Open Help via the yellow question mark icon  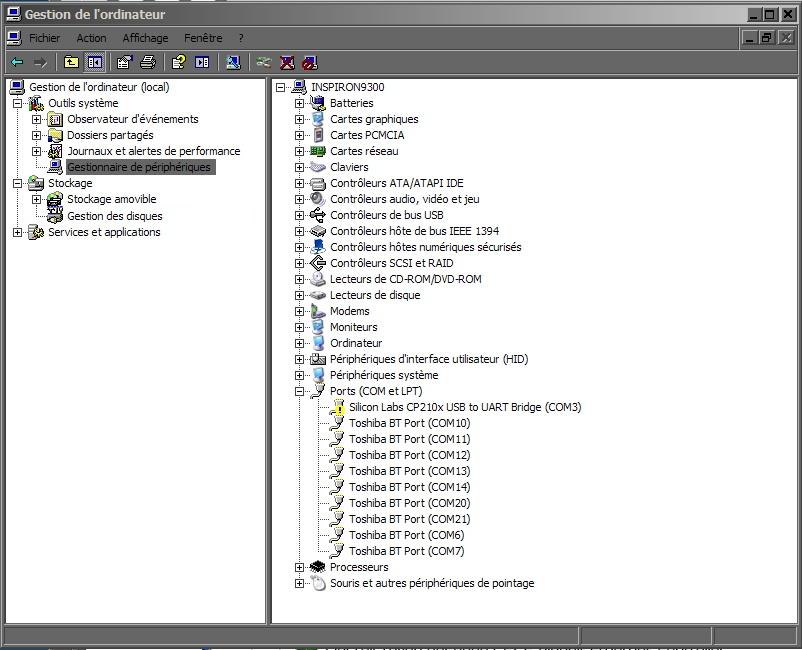179,62
